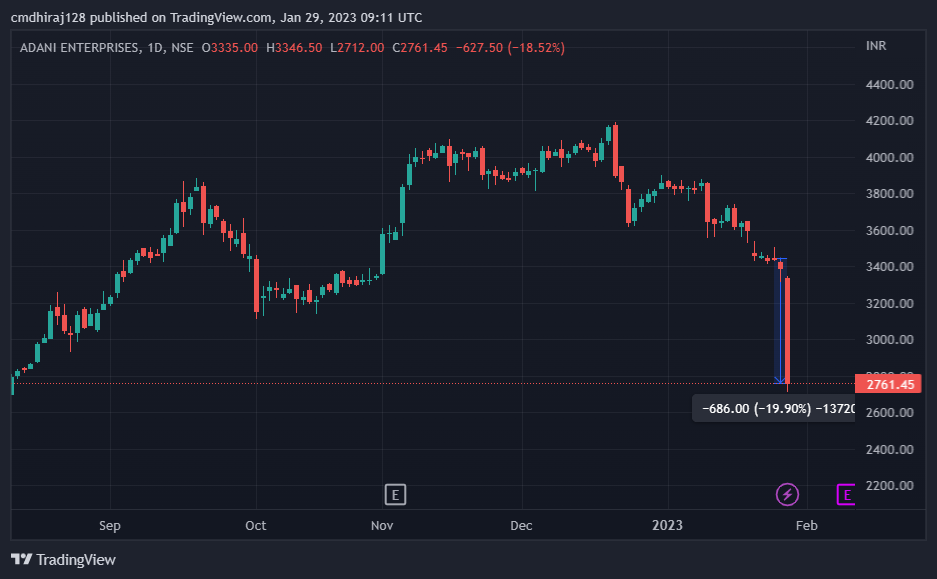
Task: Click the open value O3335.00
Action: [230, 48]
